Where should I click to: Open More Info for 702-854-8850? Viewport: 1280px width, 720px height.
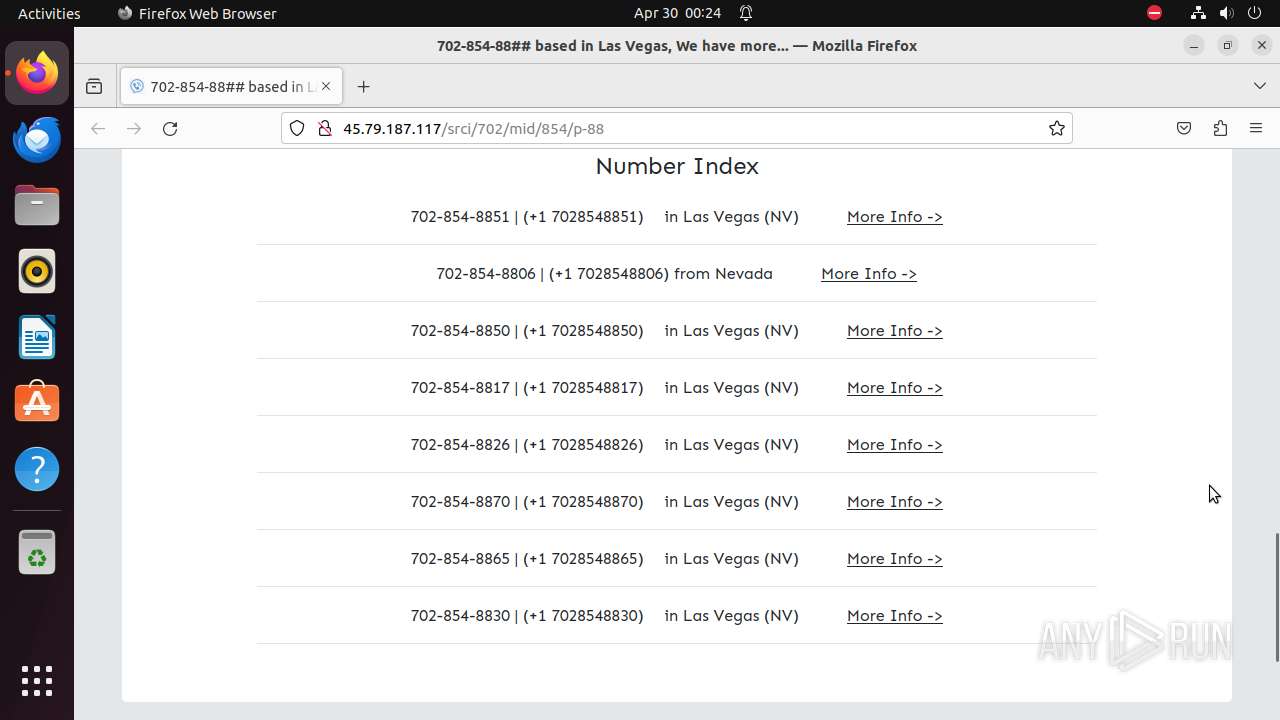point(895,331)
